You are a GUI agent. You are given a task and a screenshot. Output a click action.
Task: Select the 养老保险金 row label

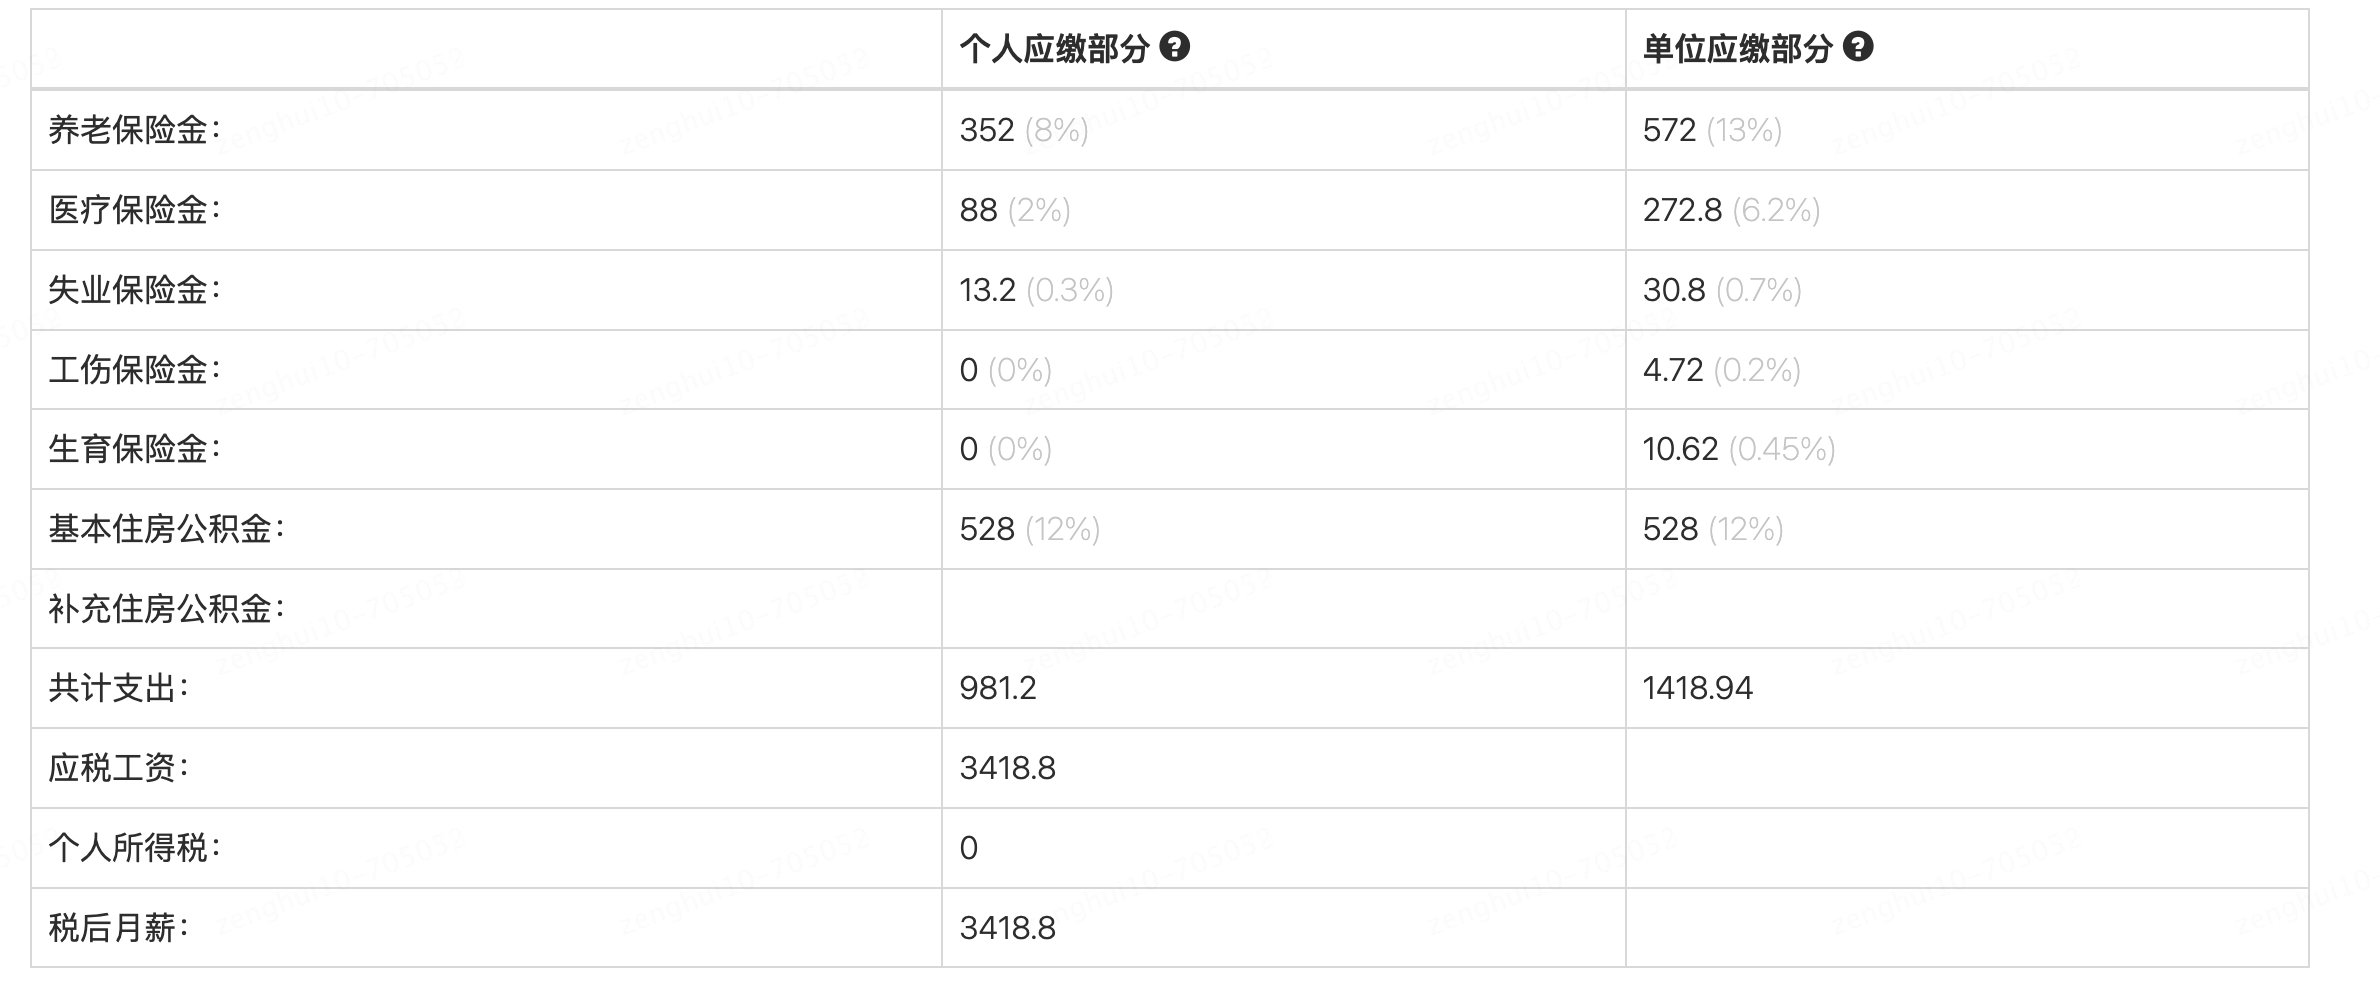[x=134, y=130]
